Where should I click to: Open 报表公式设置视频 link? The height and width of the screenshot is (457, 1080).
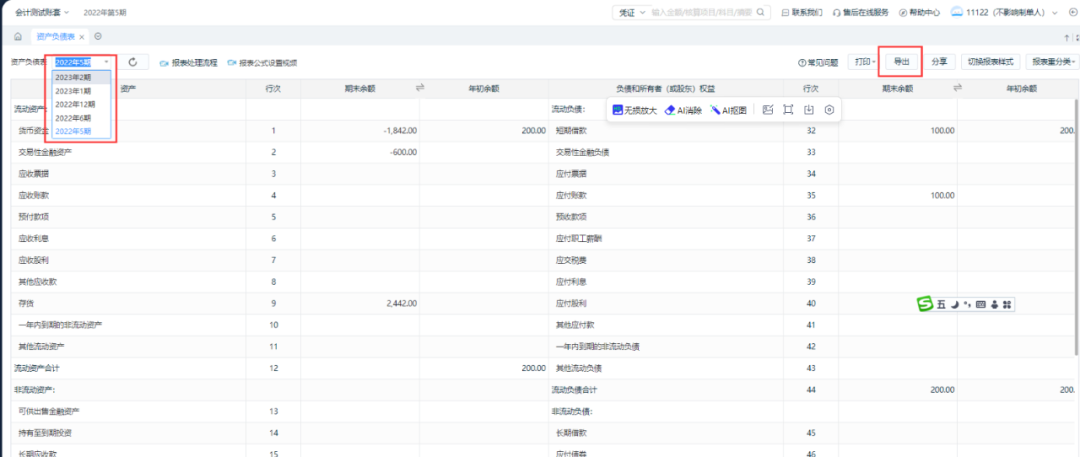262,63
